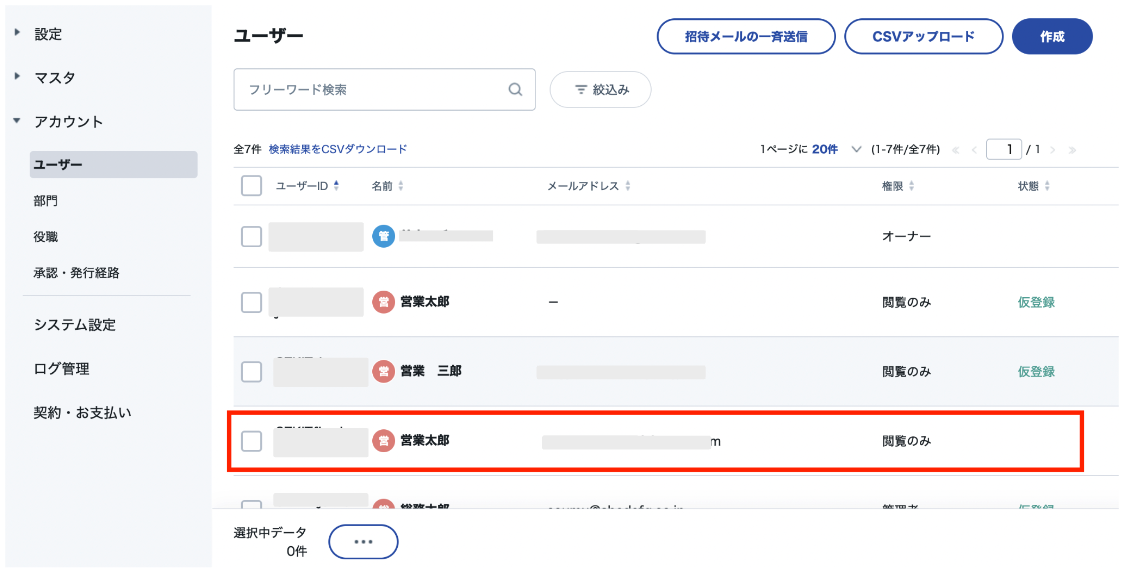
Task: Click the (1-7件/全7件) range text
Action: coord(905,150)
